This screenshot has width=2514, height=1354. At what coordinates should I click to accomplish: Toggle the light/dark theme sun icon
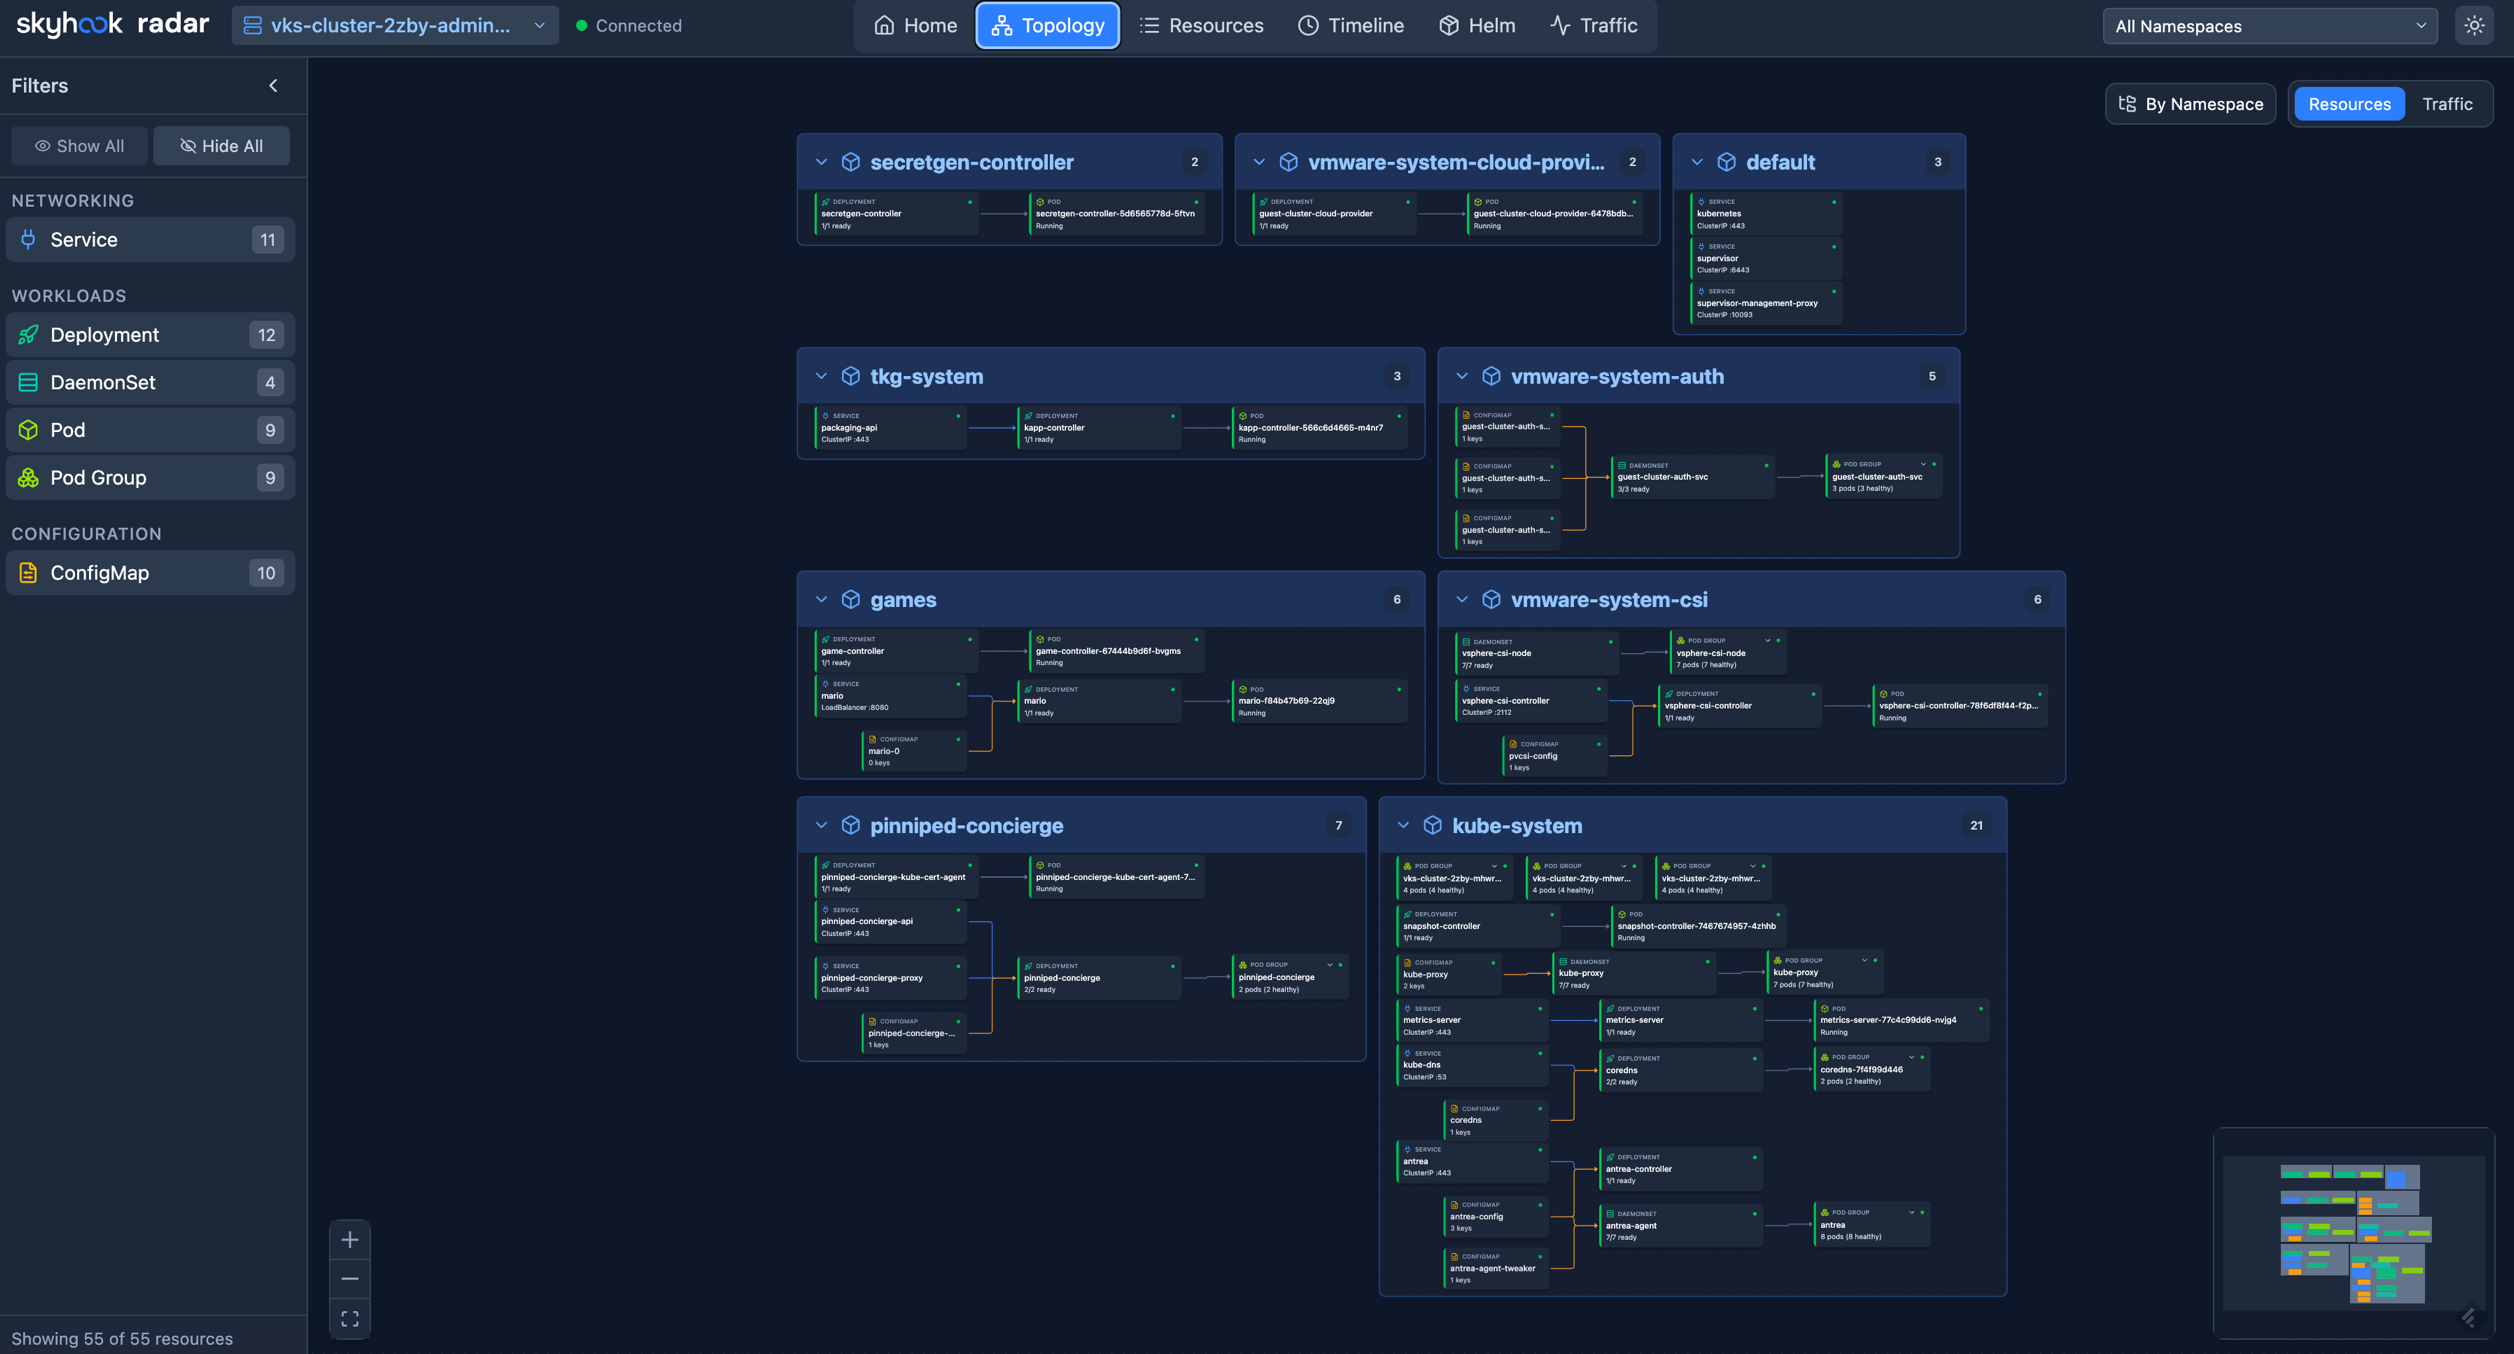pyautogui.click(x=2474, y=26)
